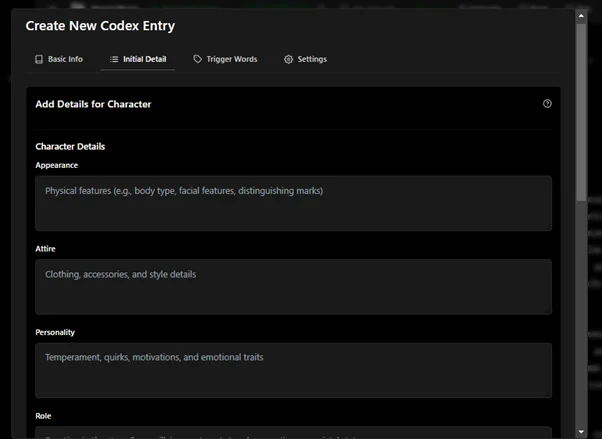Open the Trigger Words tab

(x=231, y=60)
